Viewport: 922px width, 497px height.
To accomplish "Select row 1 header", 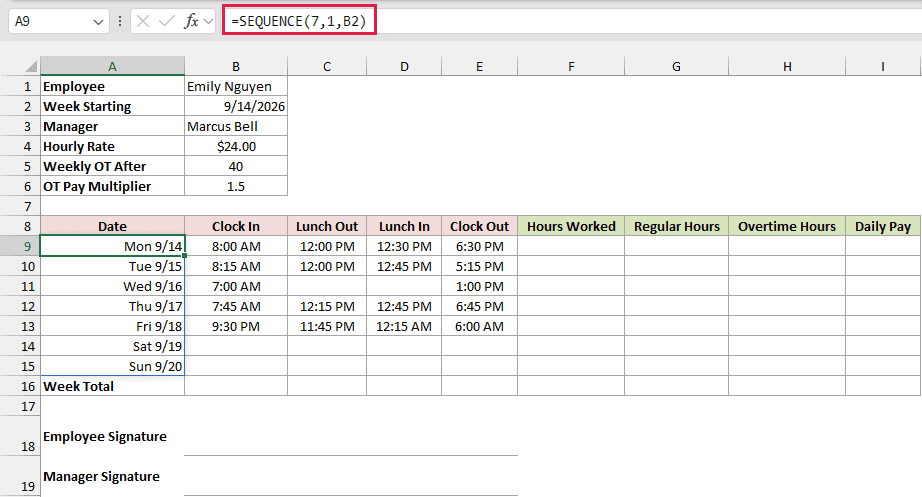I will pos(20,86).
